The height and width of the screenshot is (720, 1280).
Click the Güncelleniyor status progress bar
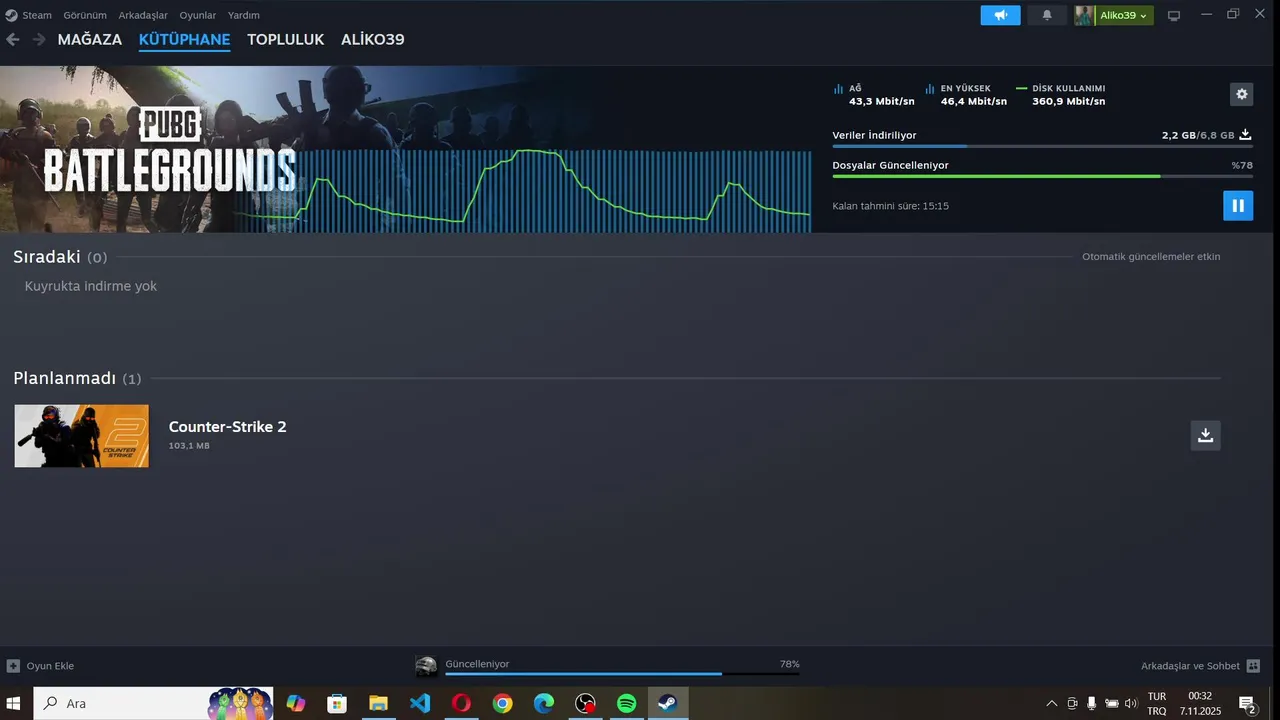click(x=622, y=673)
